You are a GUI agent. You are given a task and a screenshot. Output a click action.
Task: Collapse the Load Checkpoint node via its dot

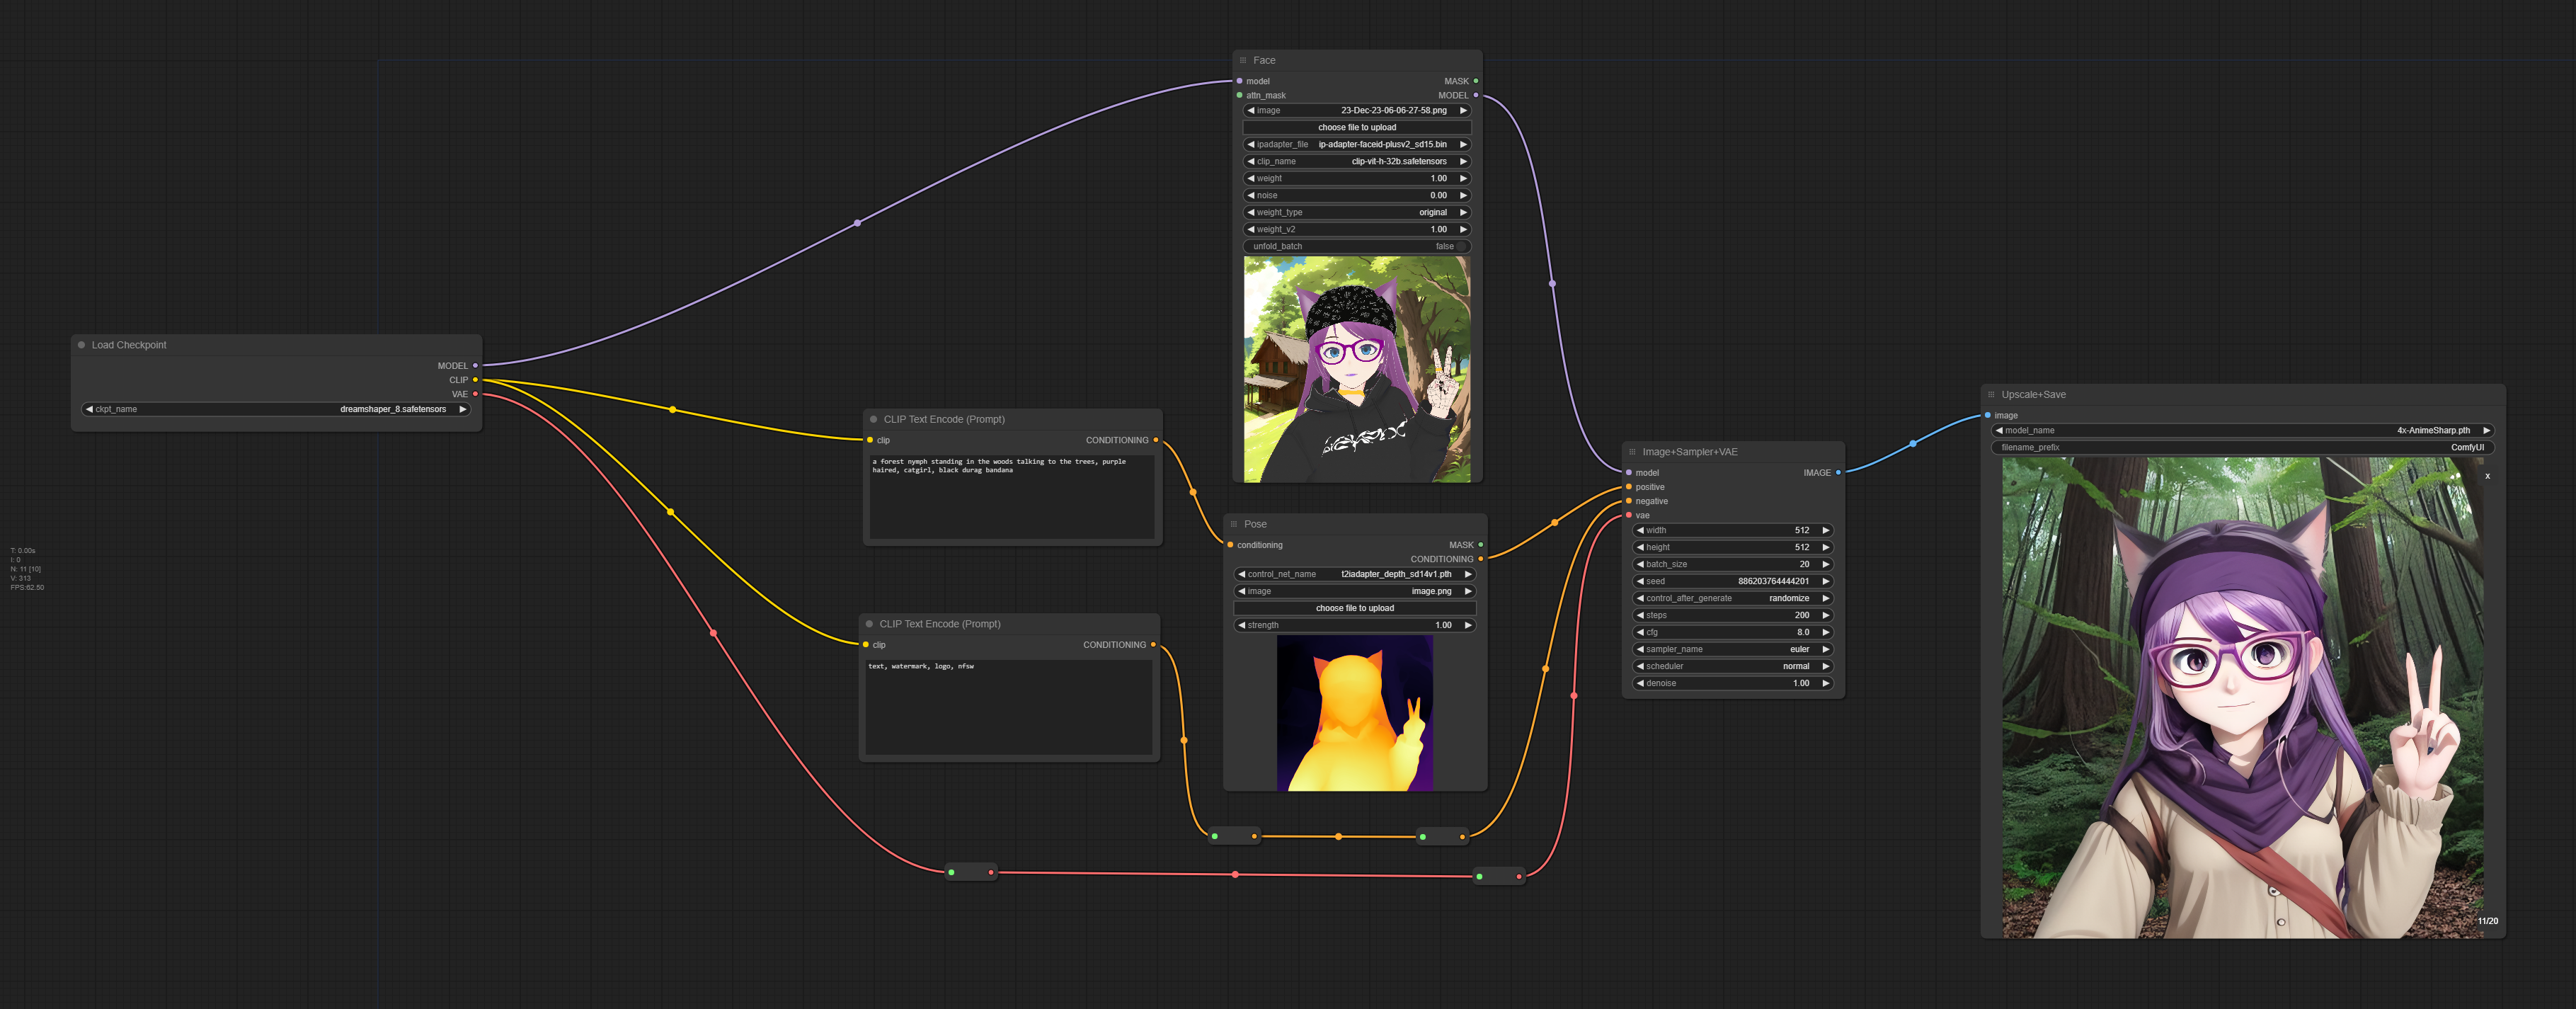[x=82, y=345]
